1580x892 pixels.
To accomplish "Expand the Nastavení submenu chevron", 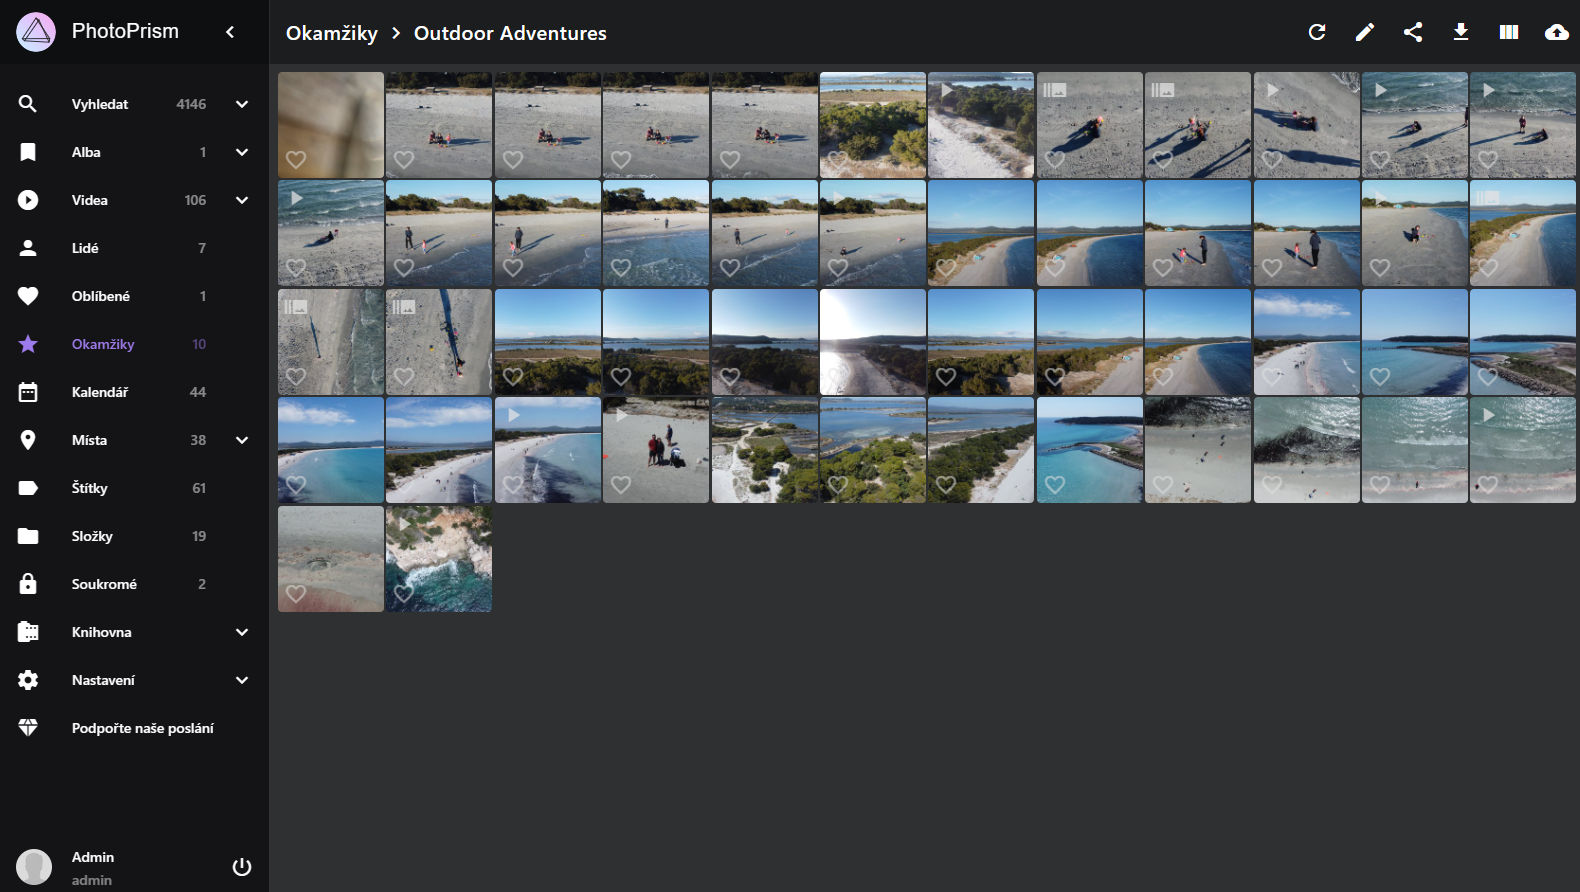I will tap(242, 680).
